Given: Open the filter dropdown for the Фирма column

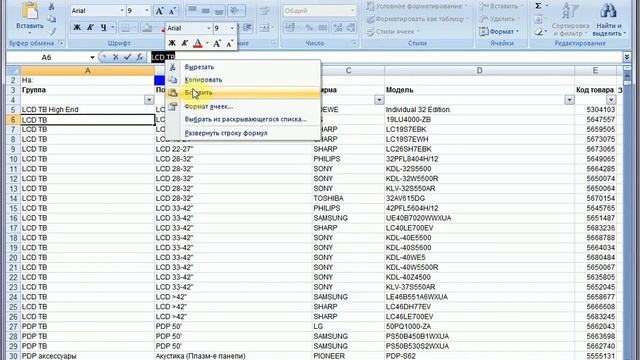Looking at the screenshot, I should pos(379,100).
